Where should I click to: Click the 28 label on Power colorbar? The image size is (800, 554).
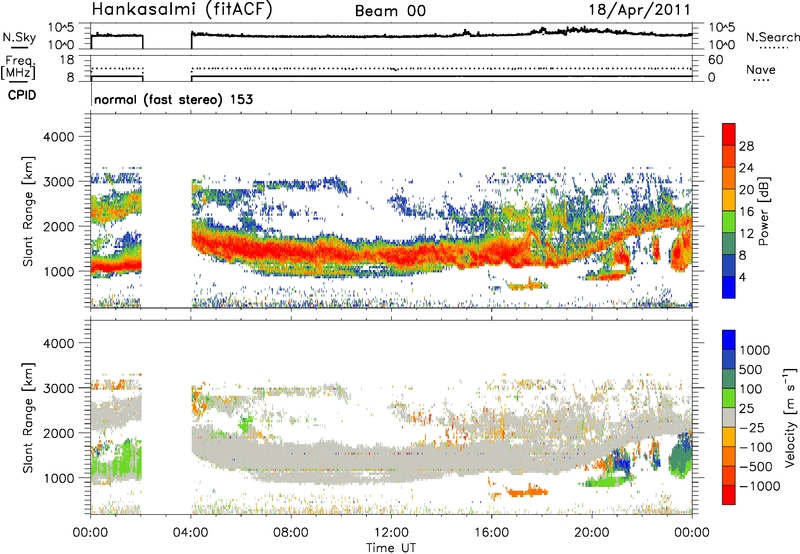746,146
